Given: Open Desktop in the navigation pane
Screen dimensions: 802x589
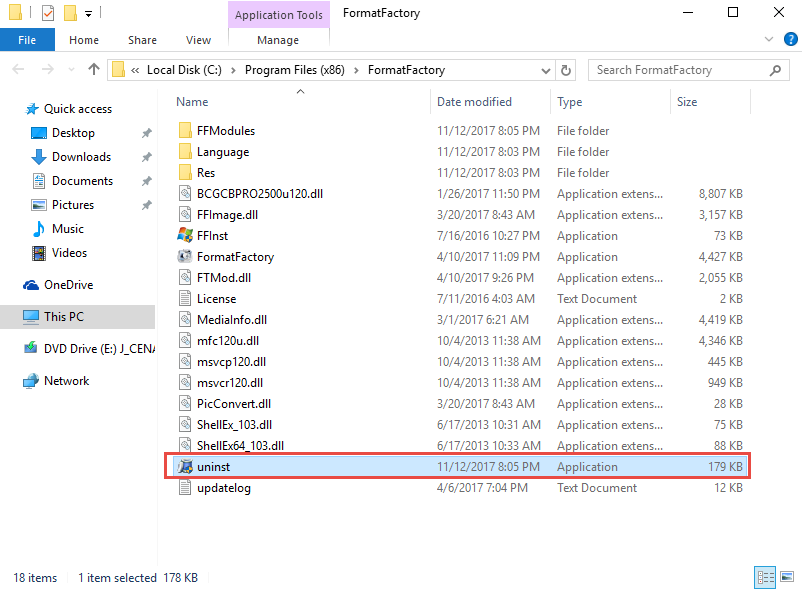Looking at the screenshot, I should point(73,133).
